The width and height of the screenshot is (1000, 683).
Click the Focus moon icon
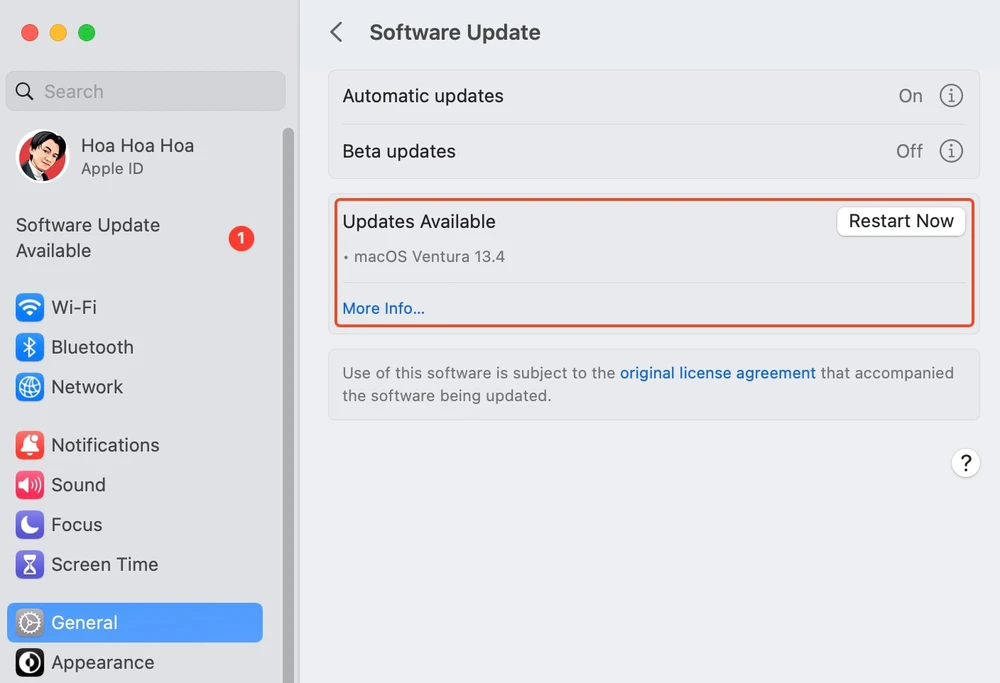click(x=29, y=525)
